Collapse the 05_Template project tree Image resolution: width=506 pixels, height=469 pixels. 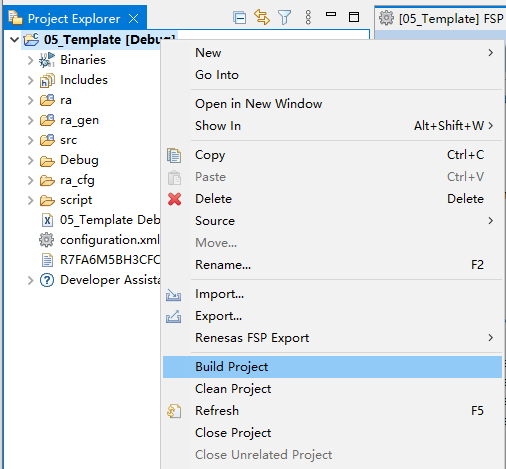[14, 40]
